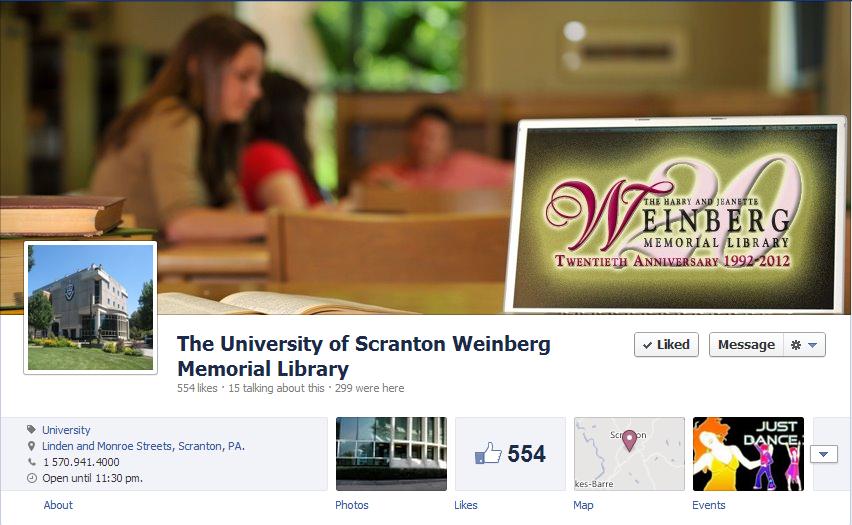
Task: Click the tag icon next to University
Action: point(32,429)
